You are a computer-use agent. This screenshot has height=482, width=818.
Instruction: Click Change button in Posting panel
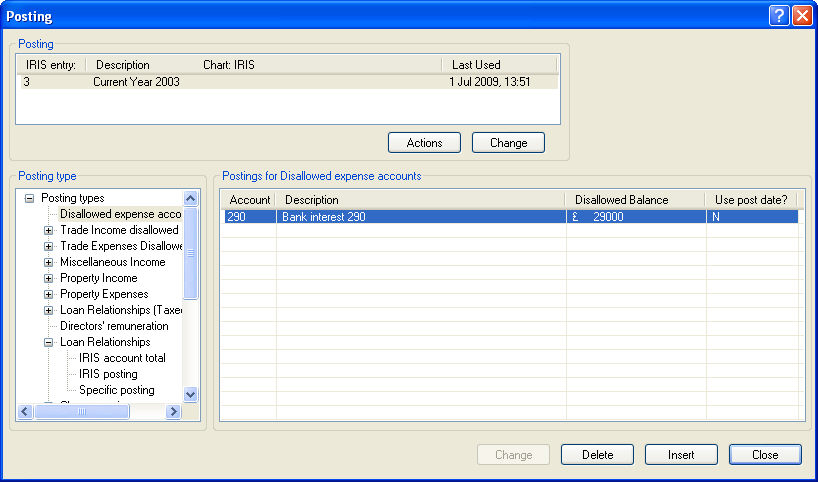coord(508,143)
